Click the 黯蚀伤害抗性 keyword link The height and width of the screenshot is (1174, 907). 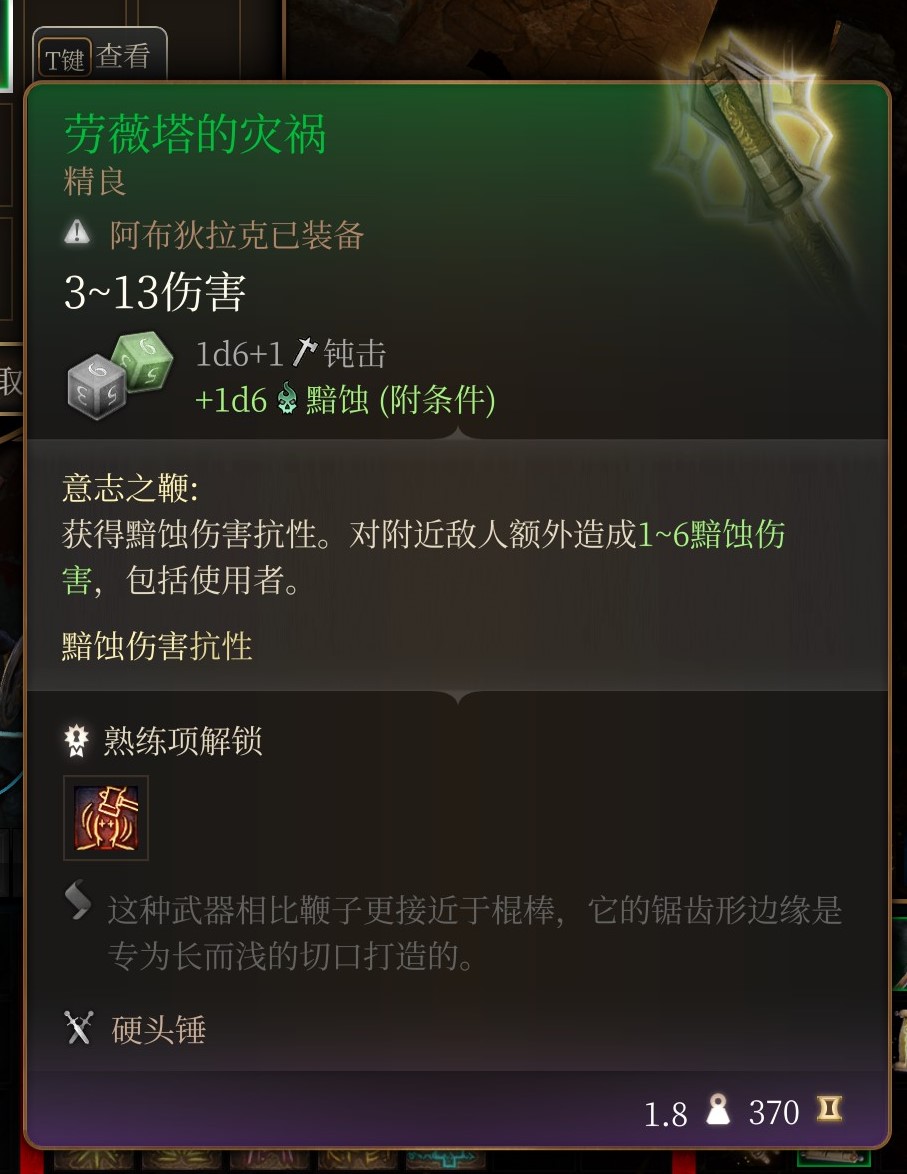(157, 646)
